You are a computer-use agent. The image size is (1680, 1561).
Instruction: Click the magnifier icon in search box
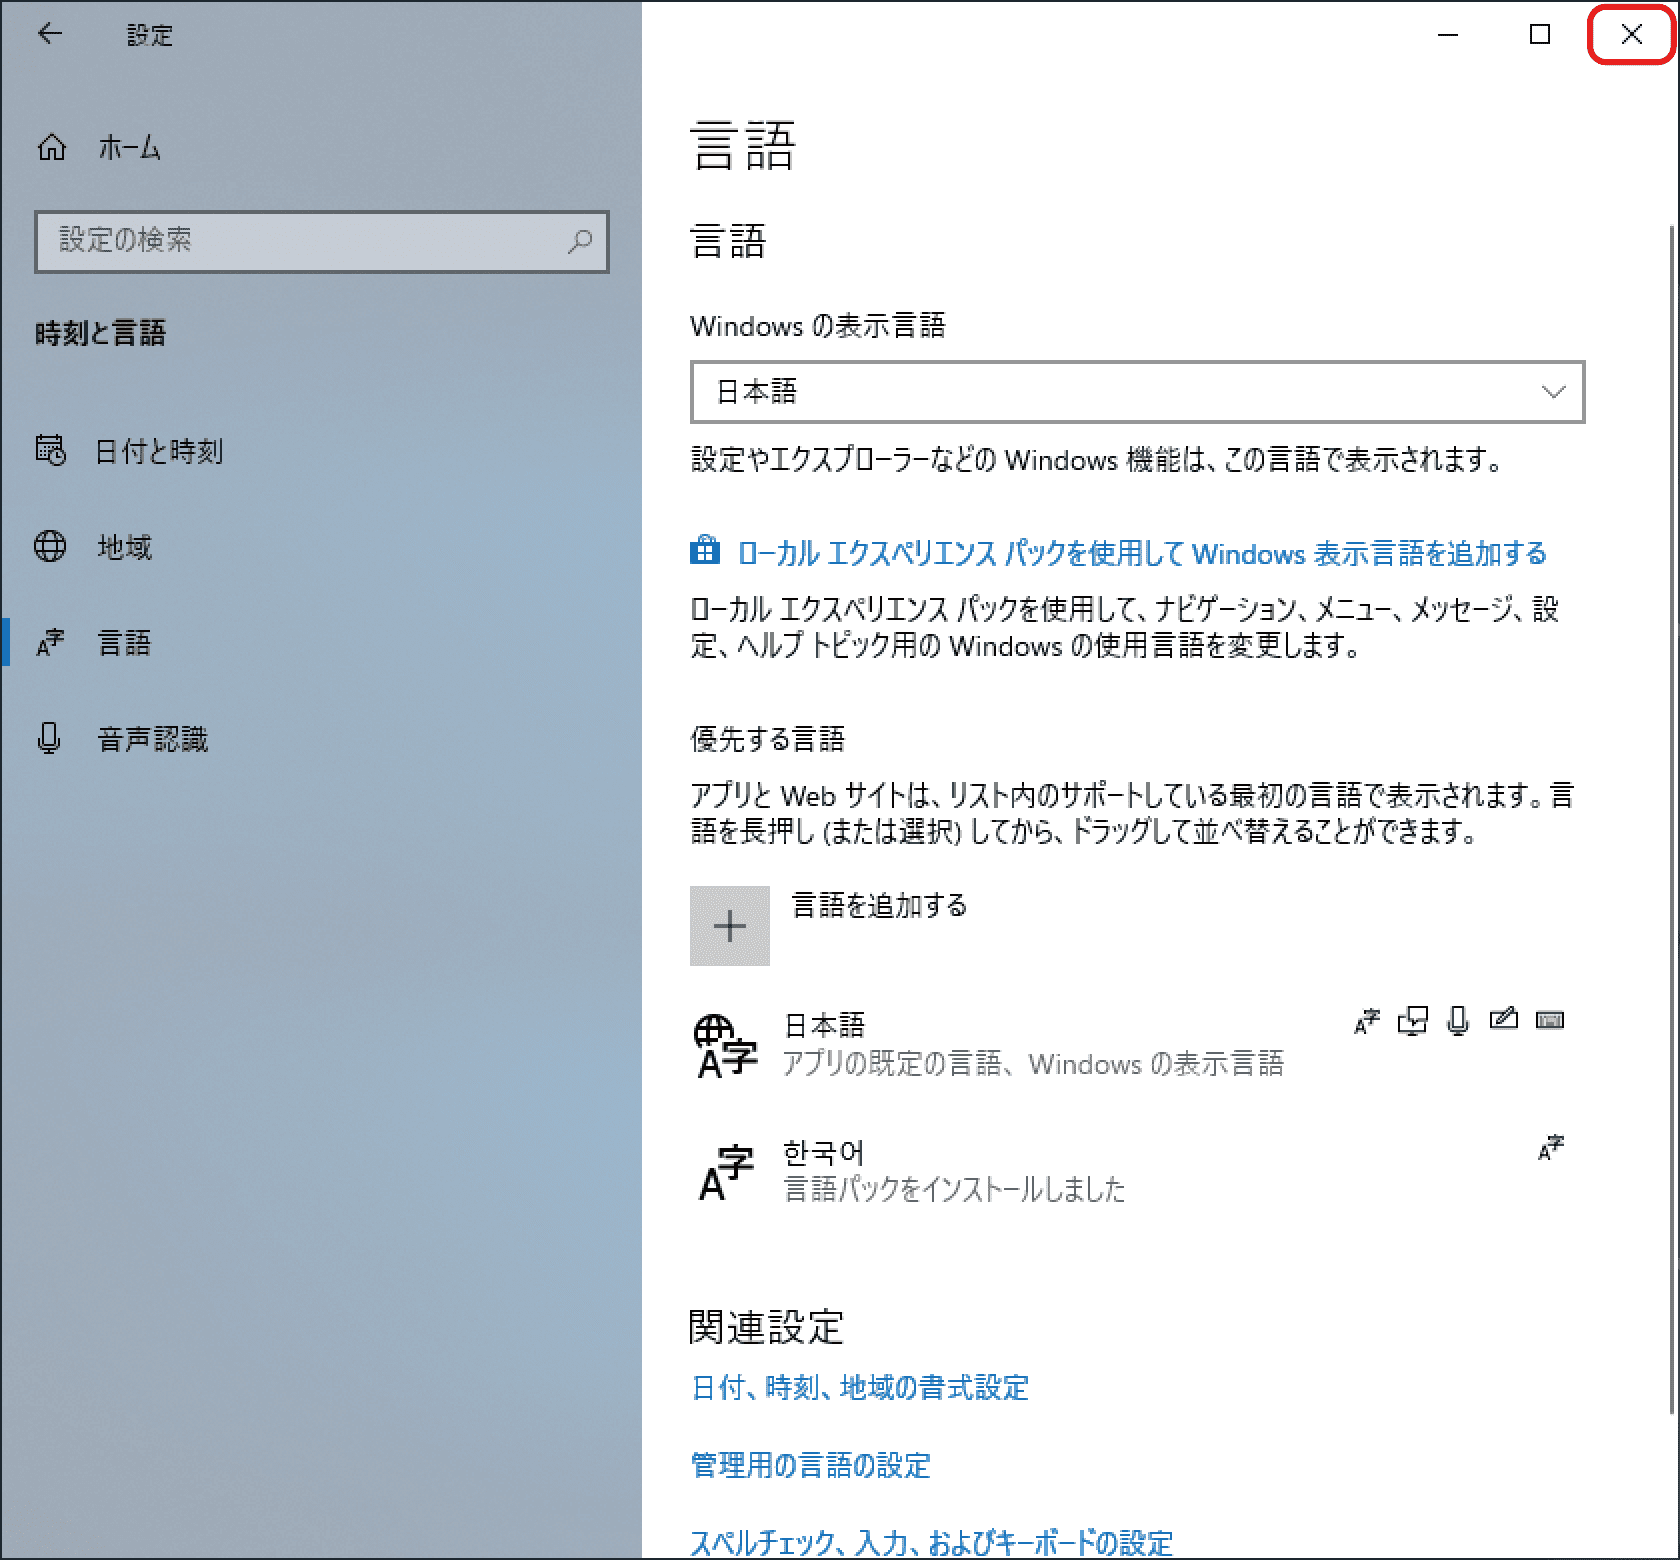pyautogui.click(x=579, y=241)
